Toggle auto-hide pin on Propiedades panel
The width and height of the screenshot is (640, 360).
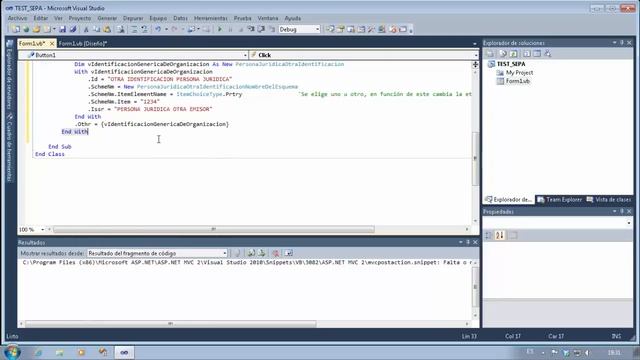coord(622,211)
